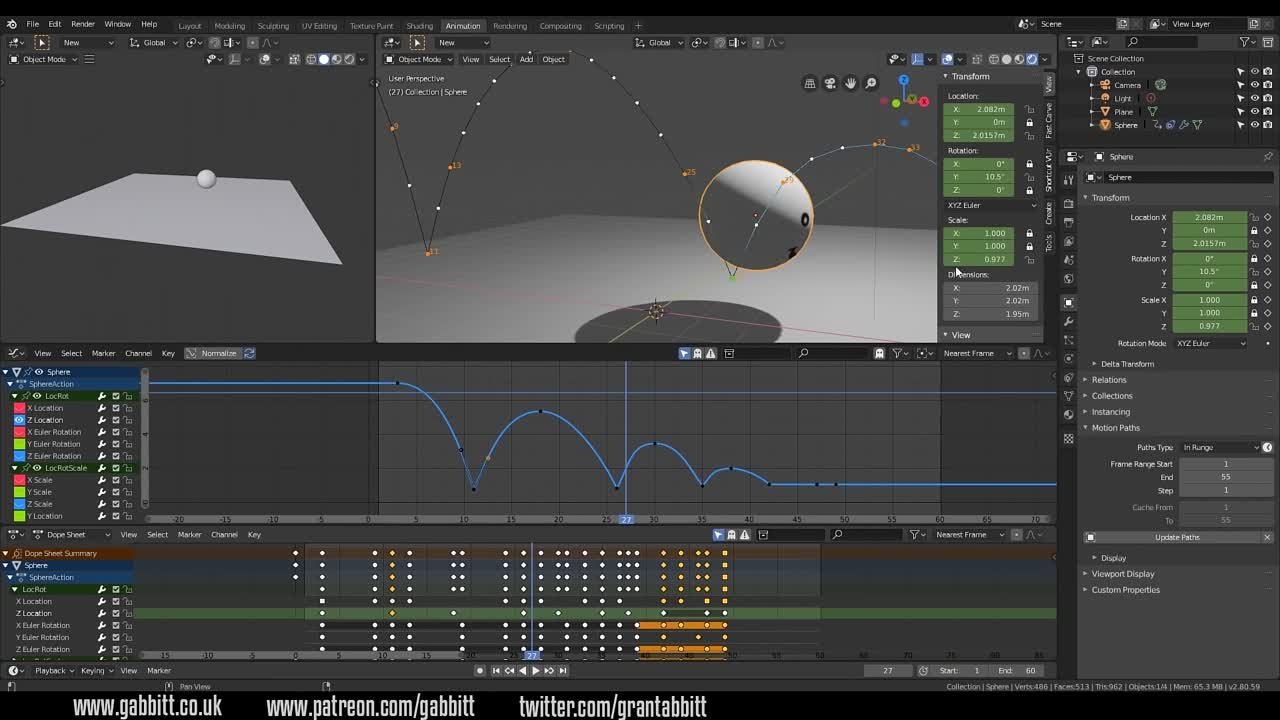Open the Render menu
Image resolution: width=1280 pixels, height=720 pixels.
pyautogui.click(x=83, y=24)
